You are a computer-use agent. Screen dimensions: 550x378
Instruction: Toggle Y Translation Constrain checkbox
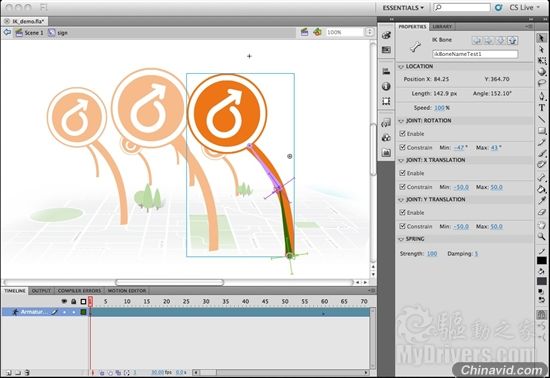[402, 226]
